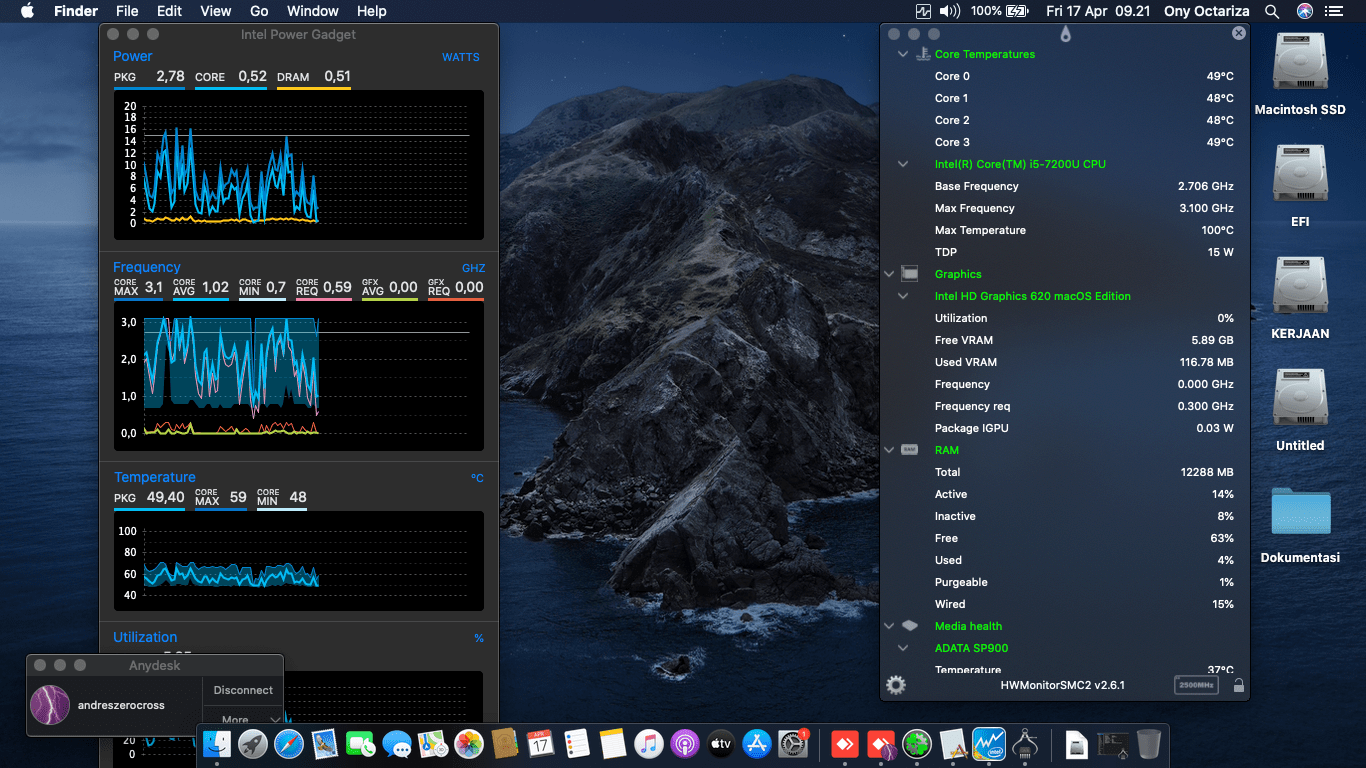Image resolution: width=1366 pixels, height=768 pixels.
Task: Collapse the Core Temperatures section
Action: click(903, 54)
